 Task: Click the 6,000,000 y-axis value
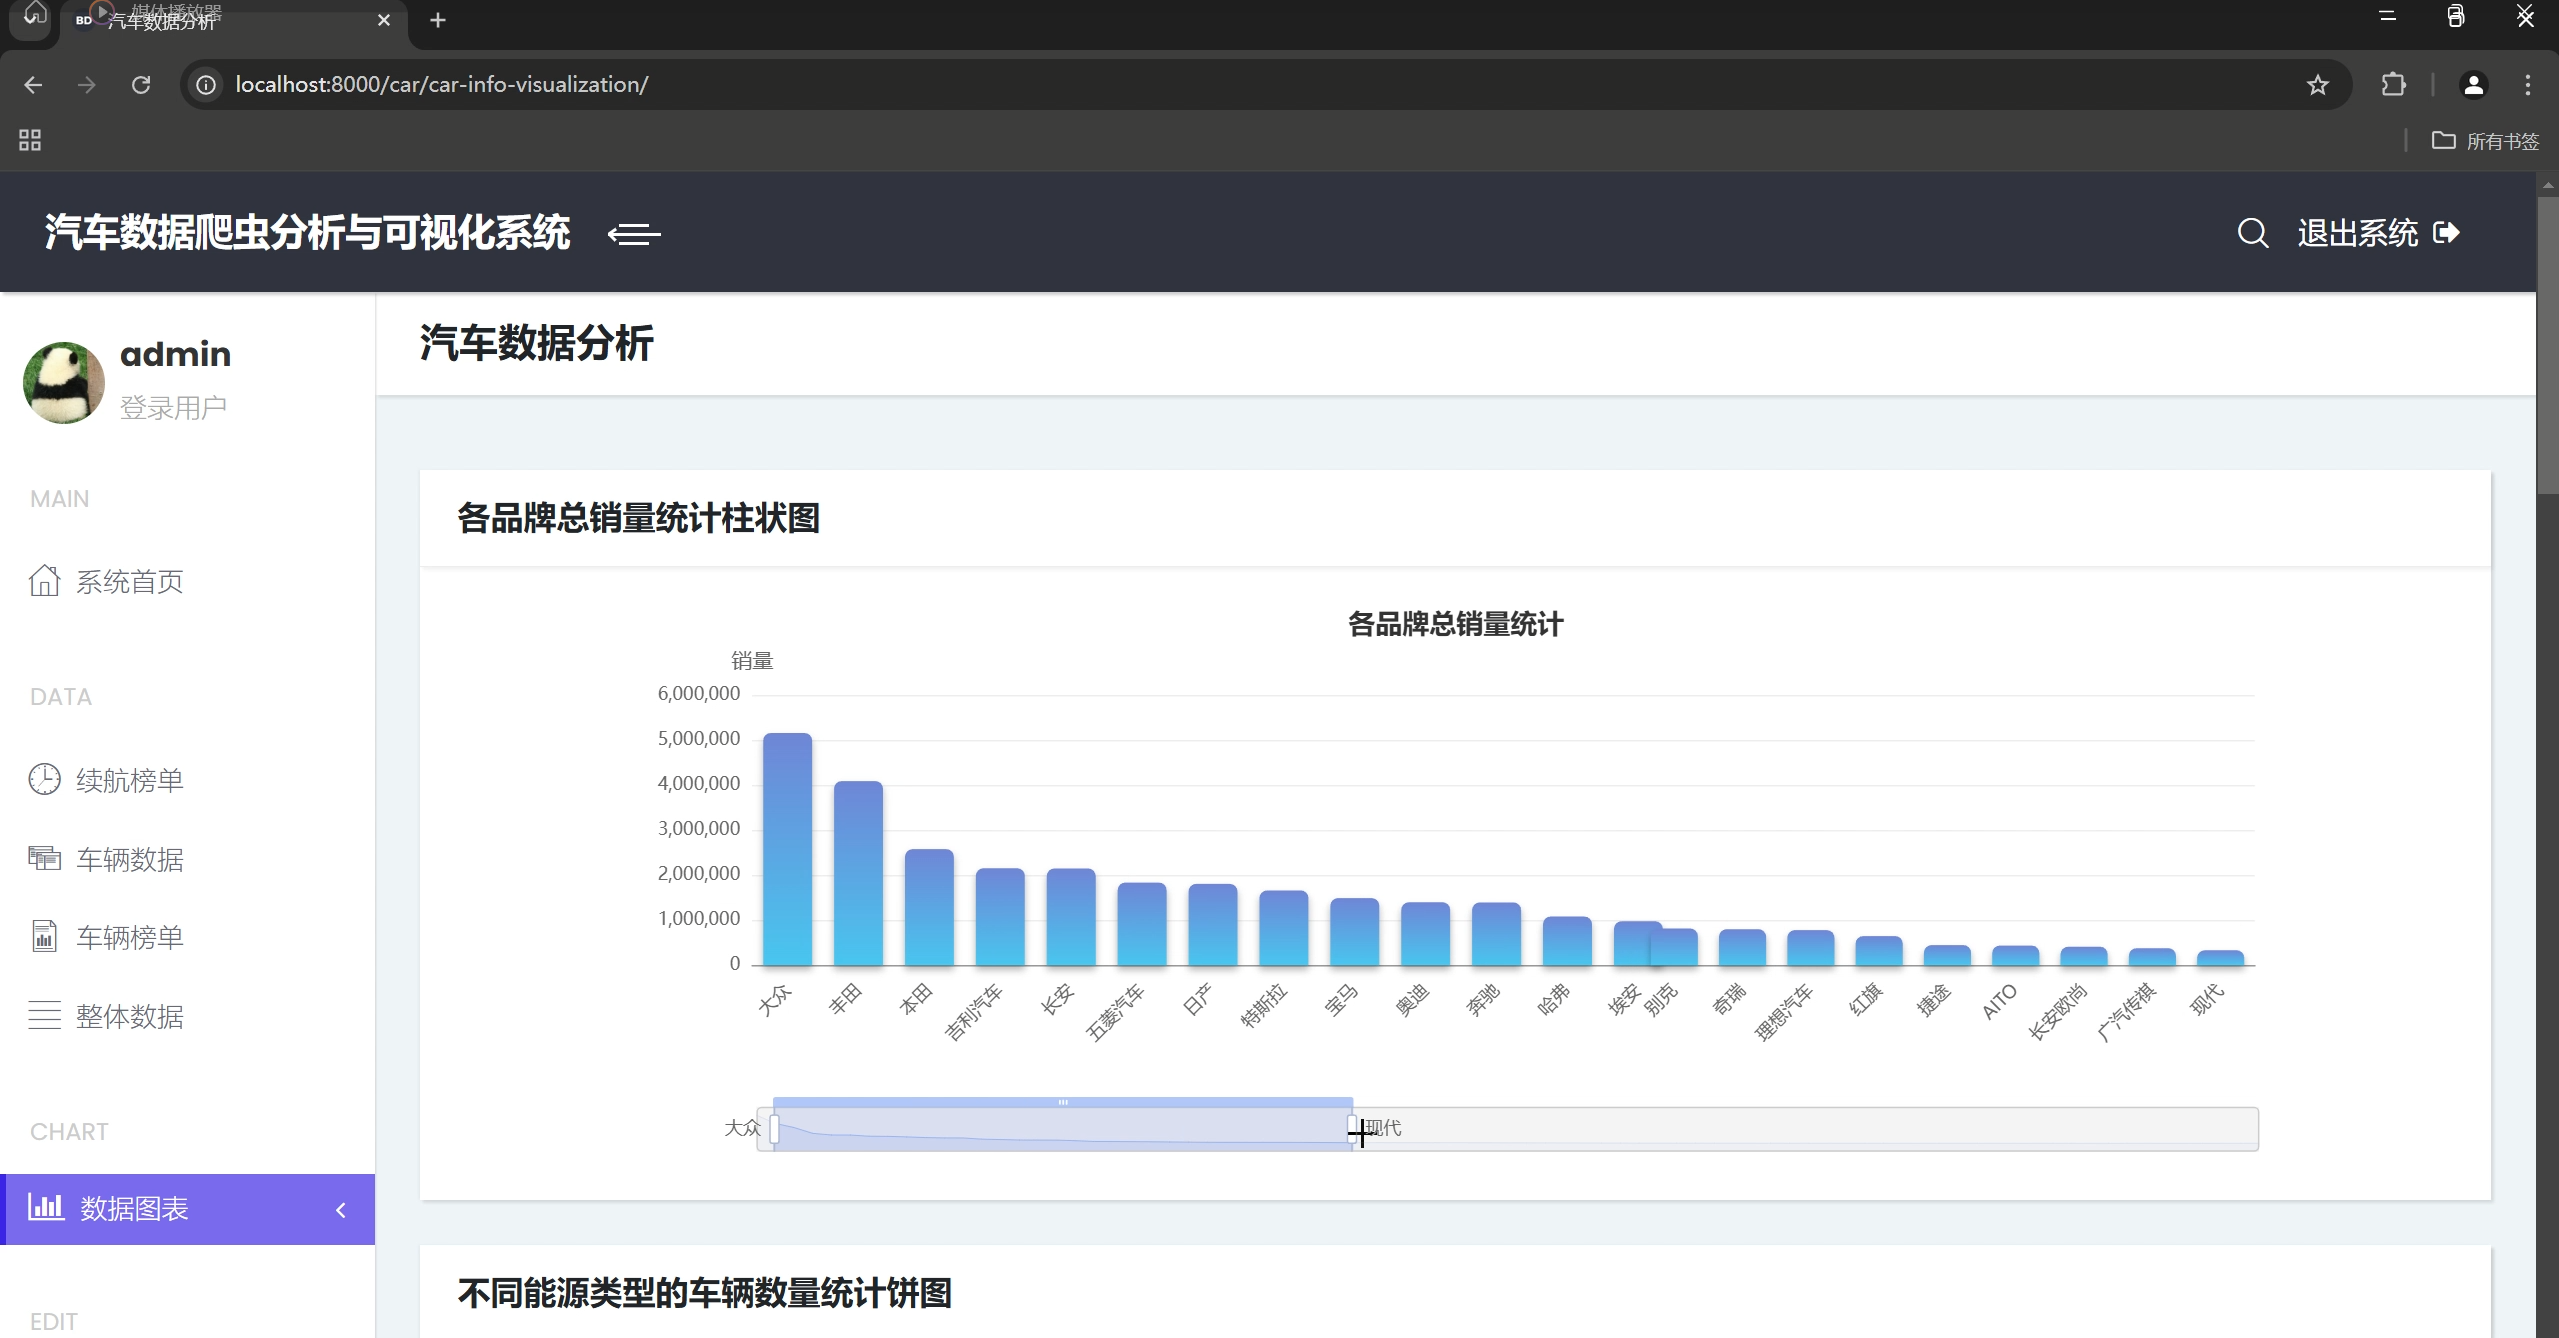698,693
